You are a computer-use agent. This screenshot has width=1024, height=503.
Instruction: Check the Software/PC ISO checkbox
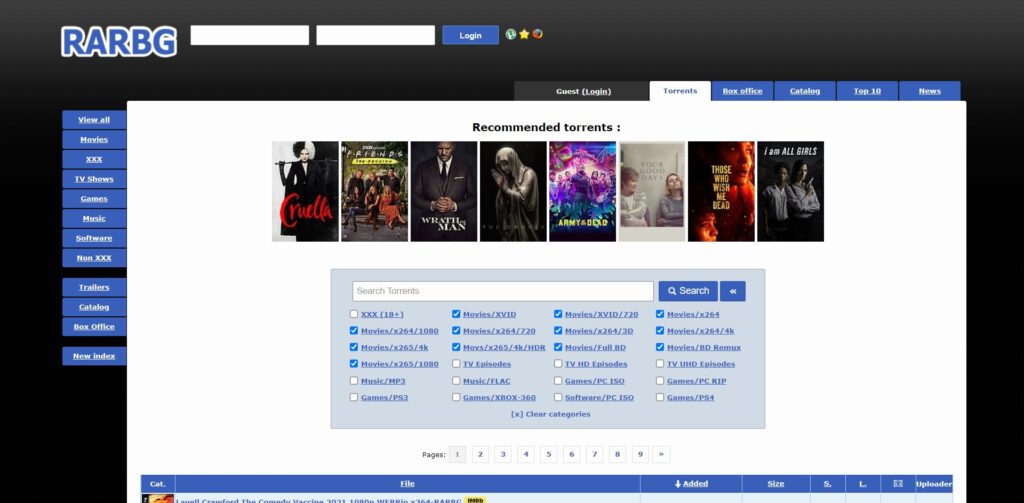(x=558, y=397)
